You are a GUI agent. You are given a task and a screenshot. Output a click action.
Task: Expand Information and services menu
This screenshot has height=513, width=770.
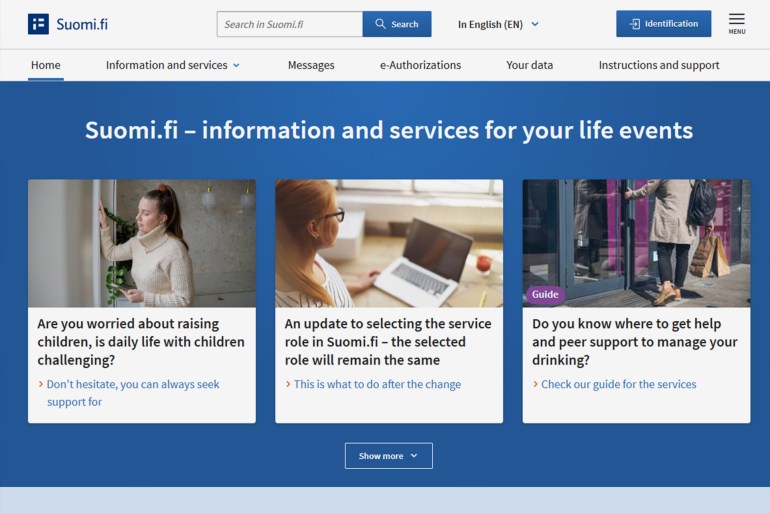pos(172,65)
